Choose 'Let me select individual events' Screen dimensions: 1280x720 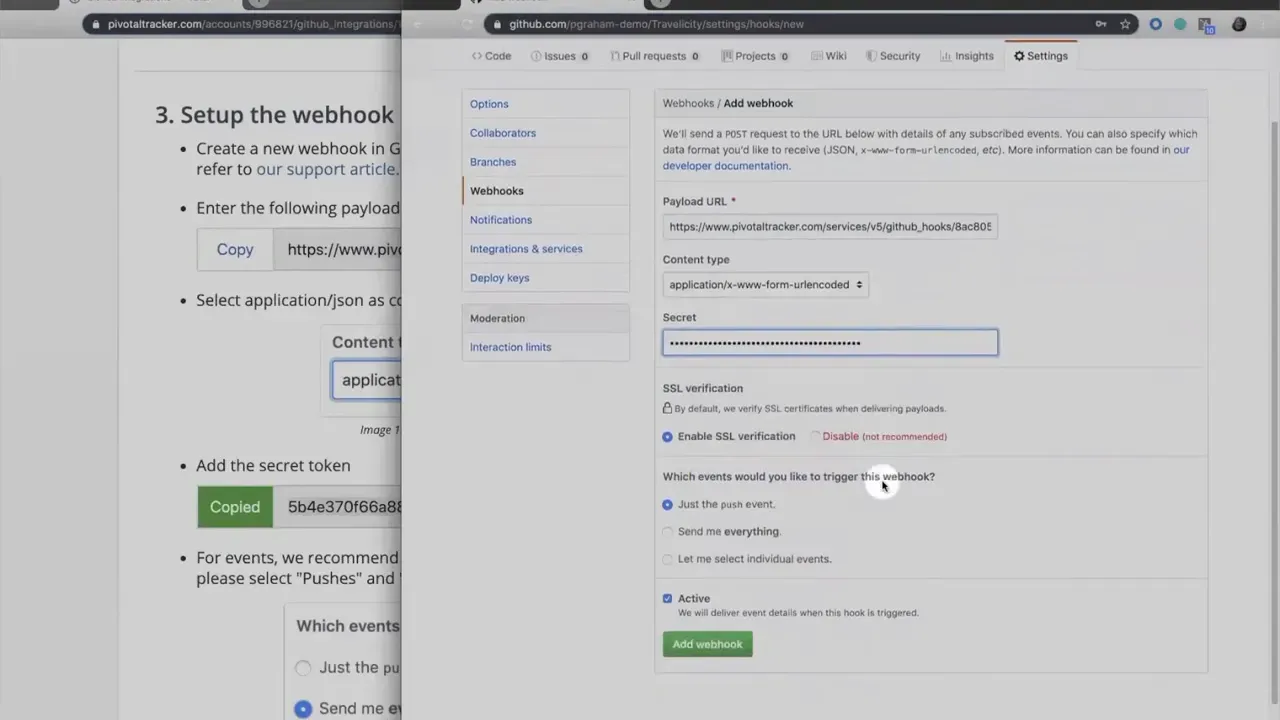667,559
